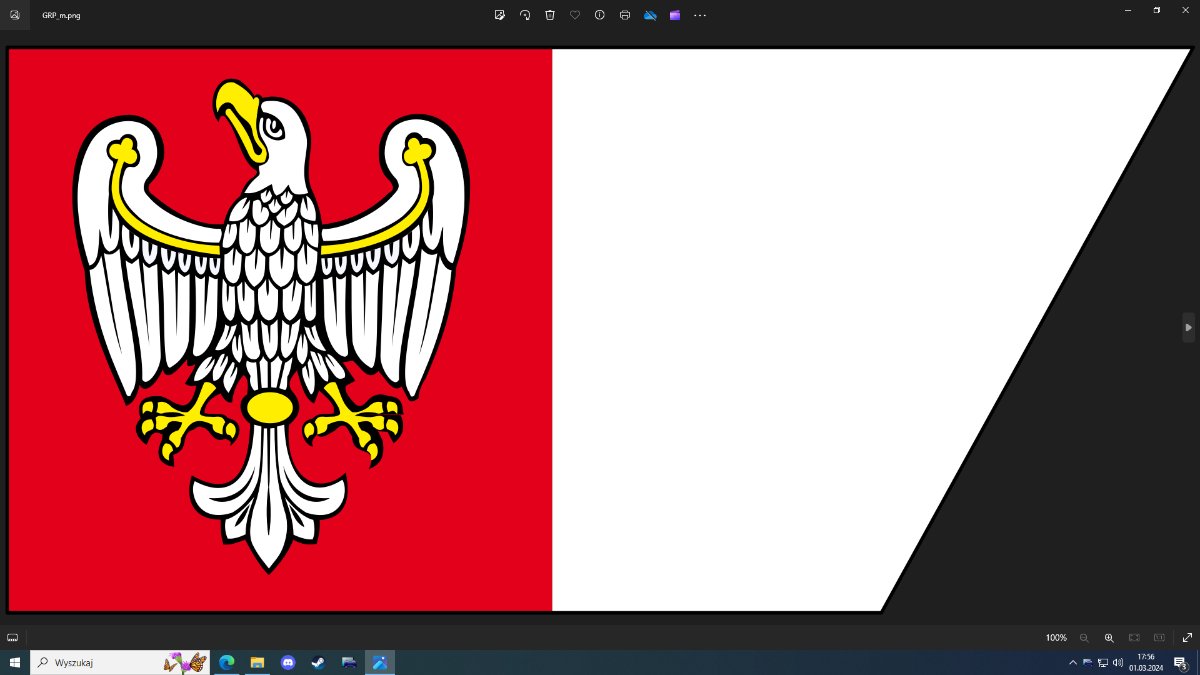Toggle the filmstrip view icon

[x=12, y=637]
